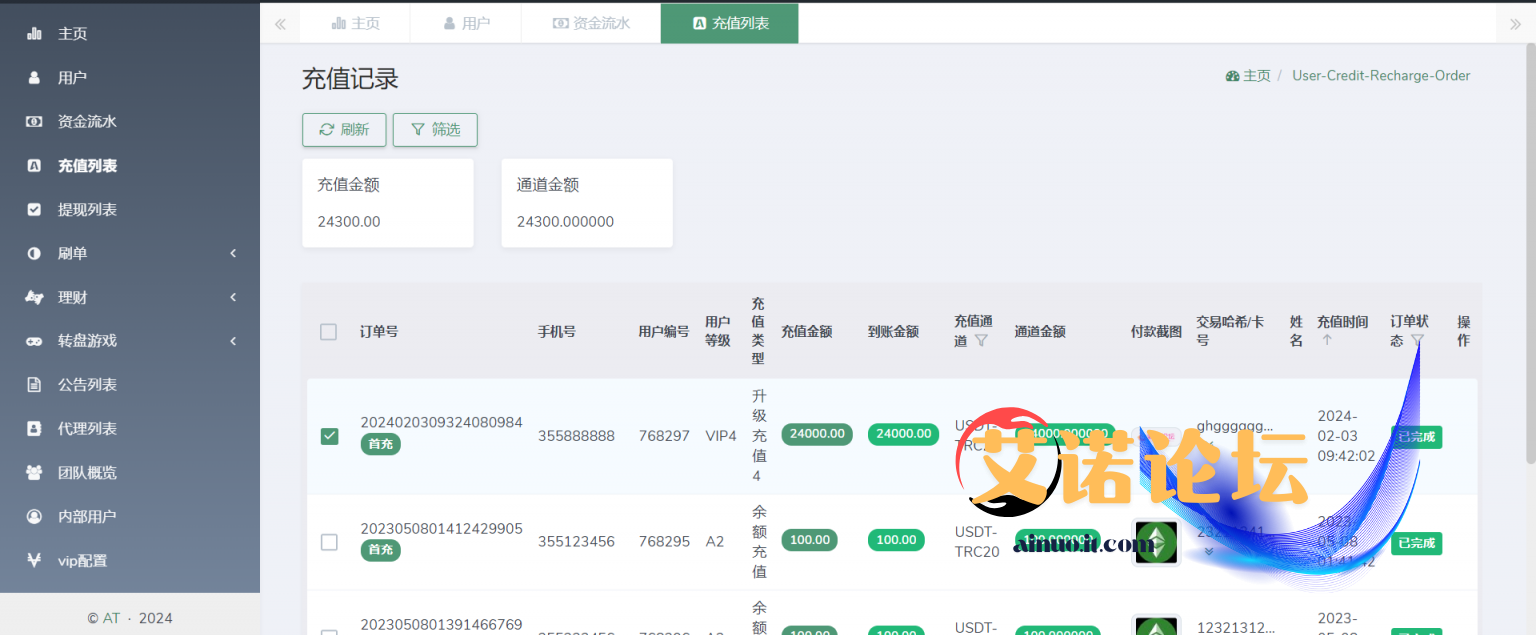Open 资金流水 in the sidebar
The image size is (1536, 635).
(x=130, y=121)
